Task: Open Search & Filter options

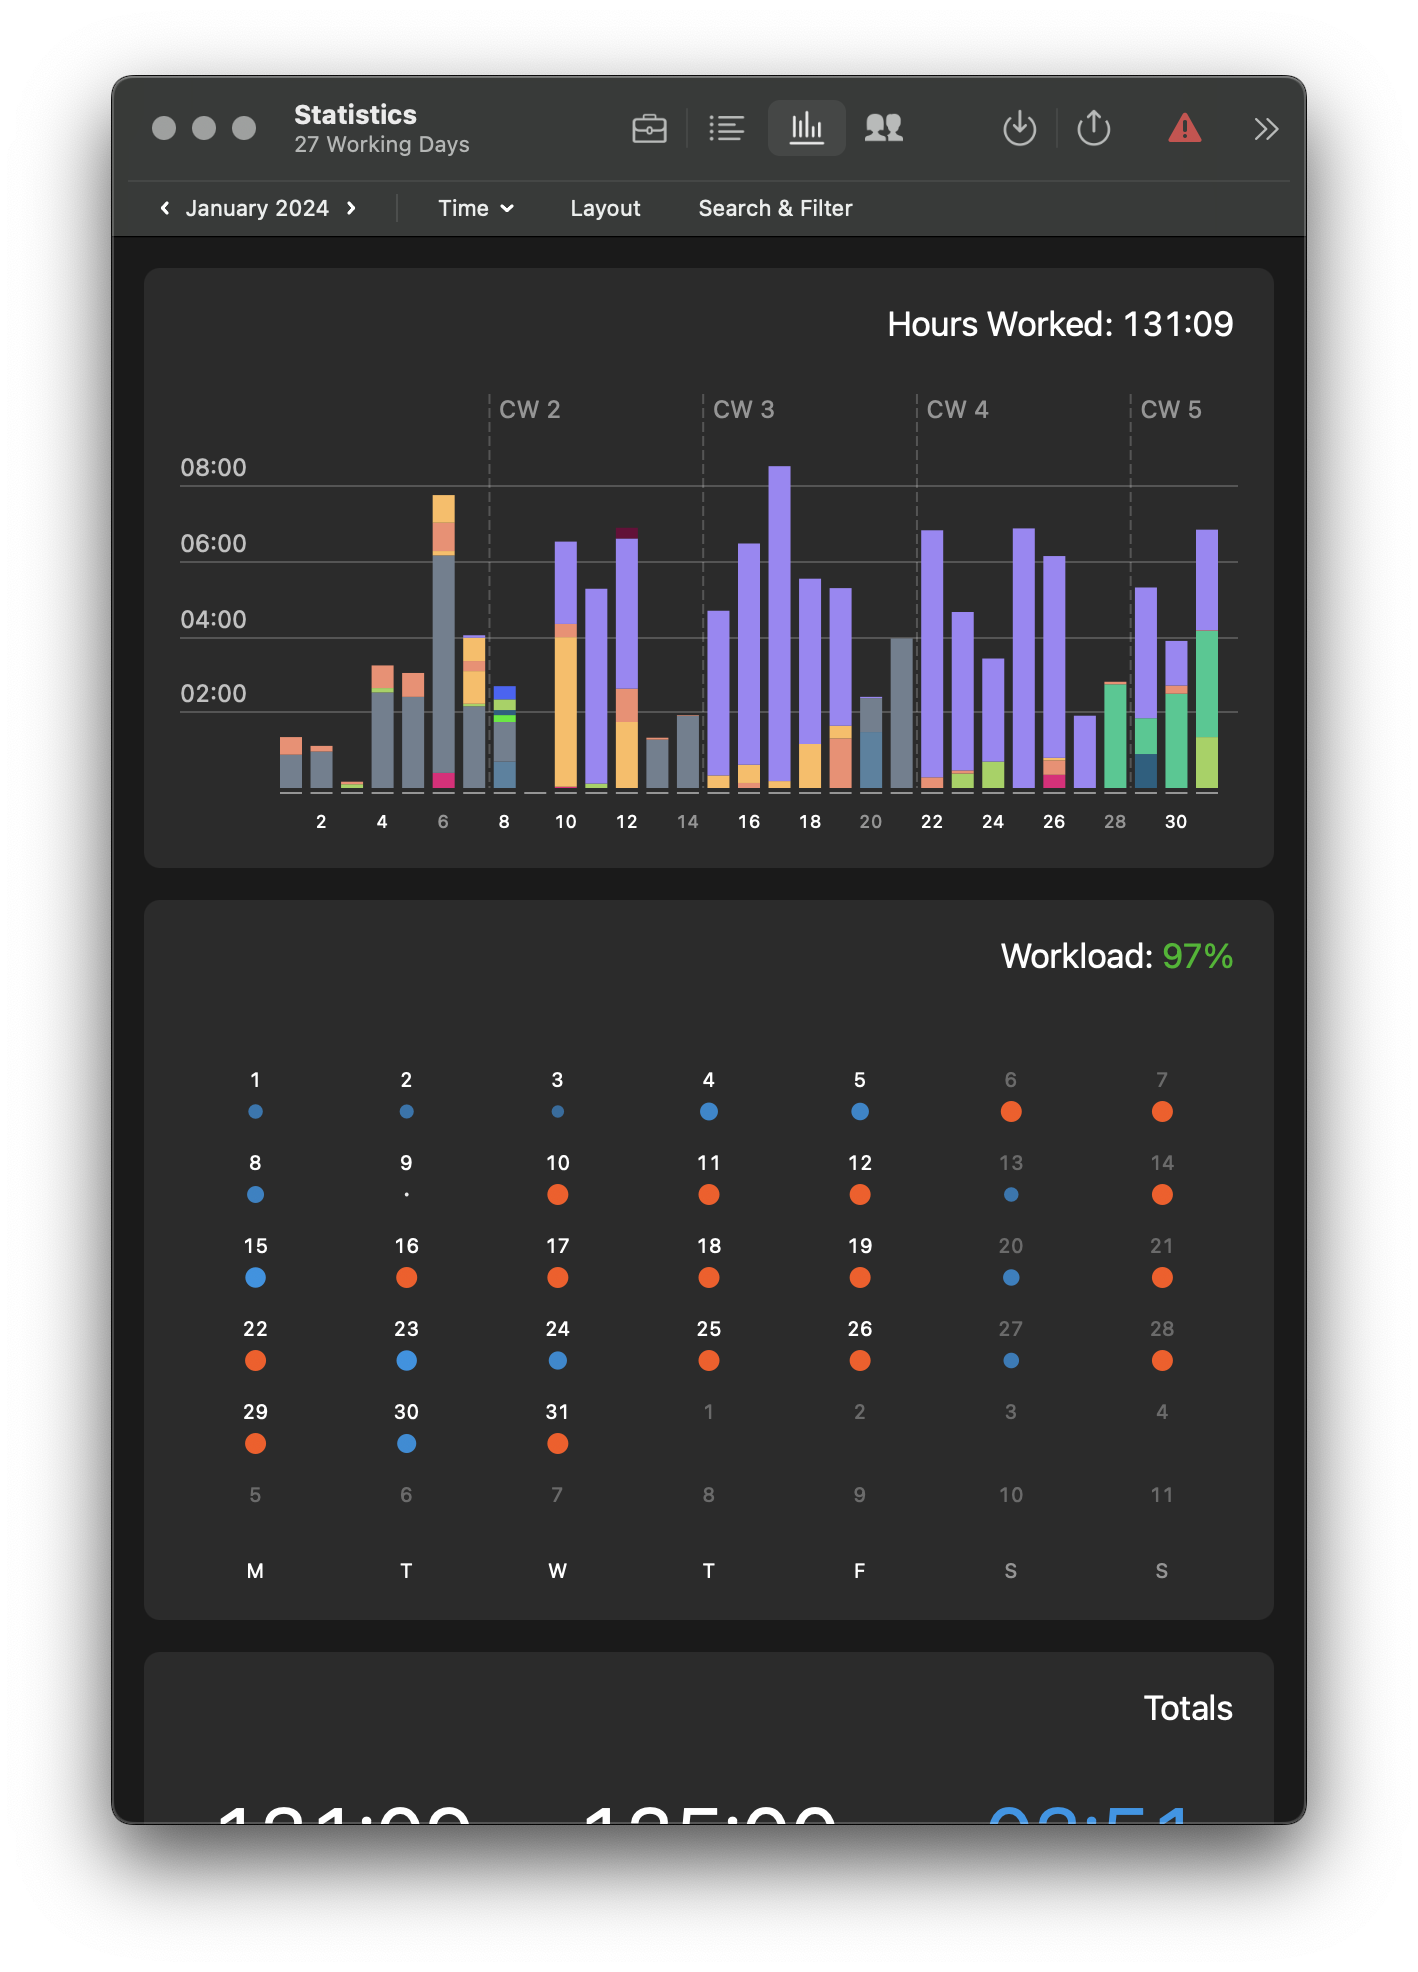Action: (x=775, y=208)
